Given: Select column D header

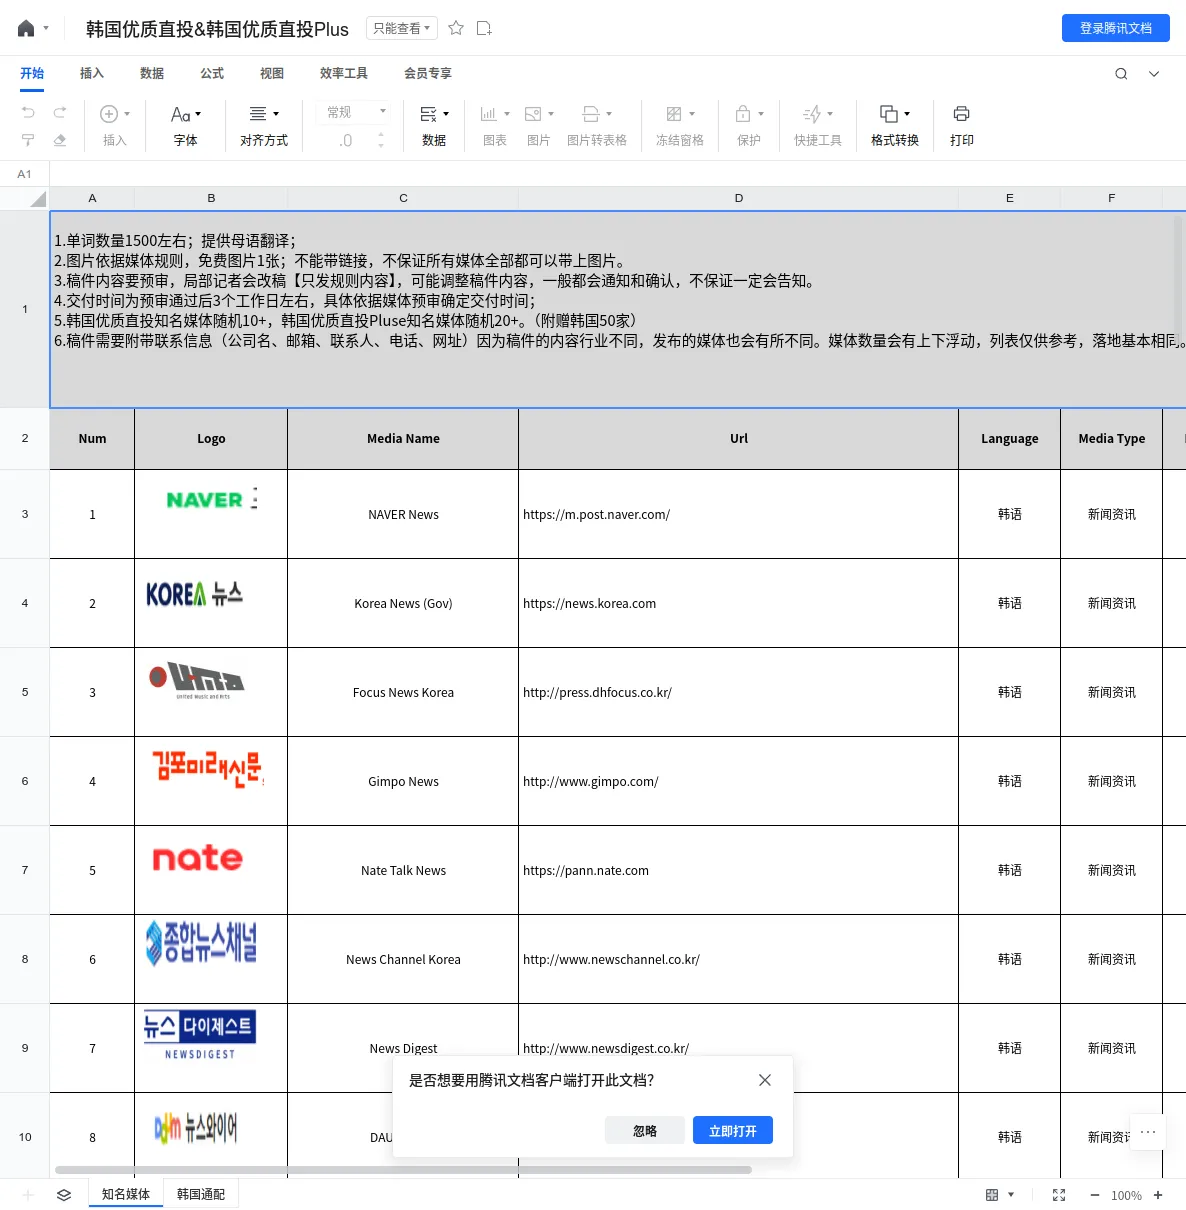Looking at the screenshot, I should click(x=739, y=198).
